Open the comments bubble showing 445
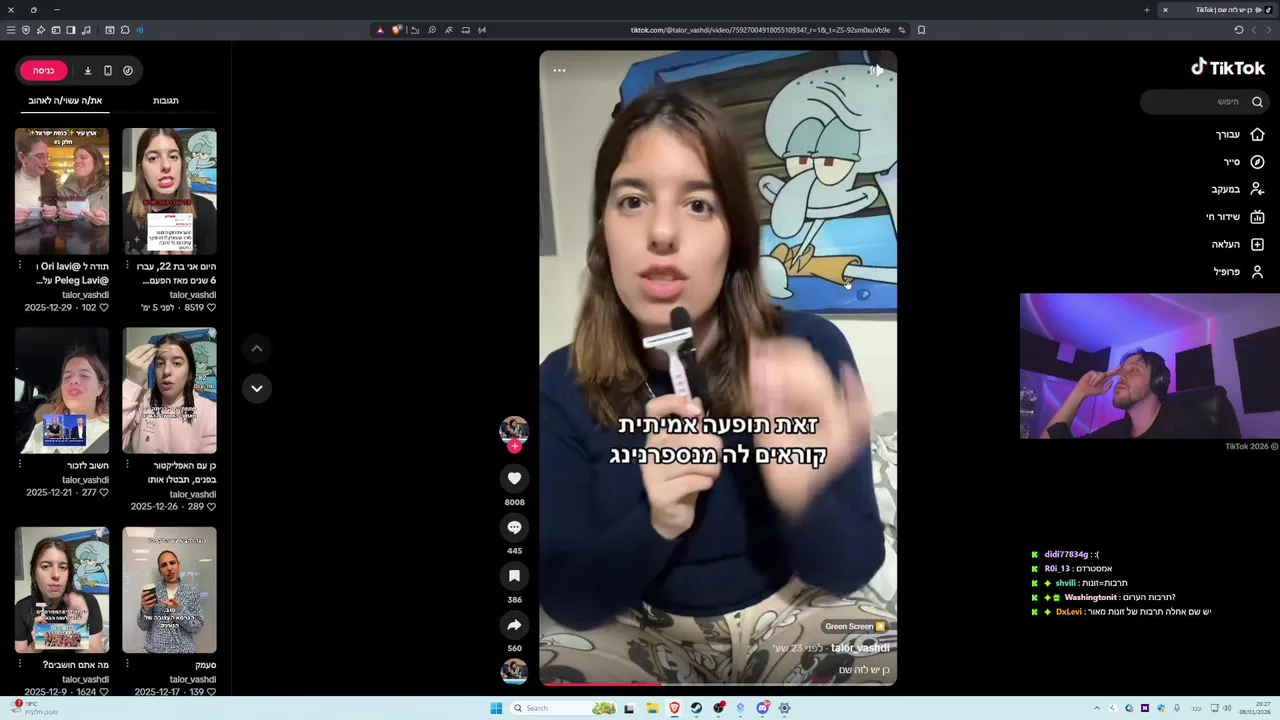 514,527
